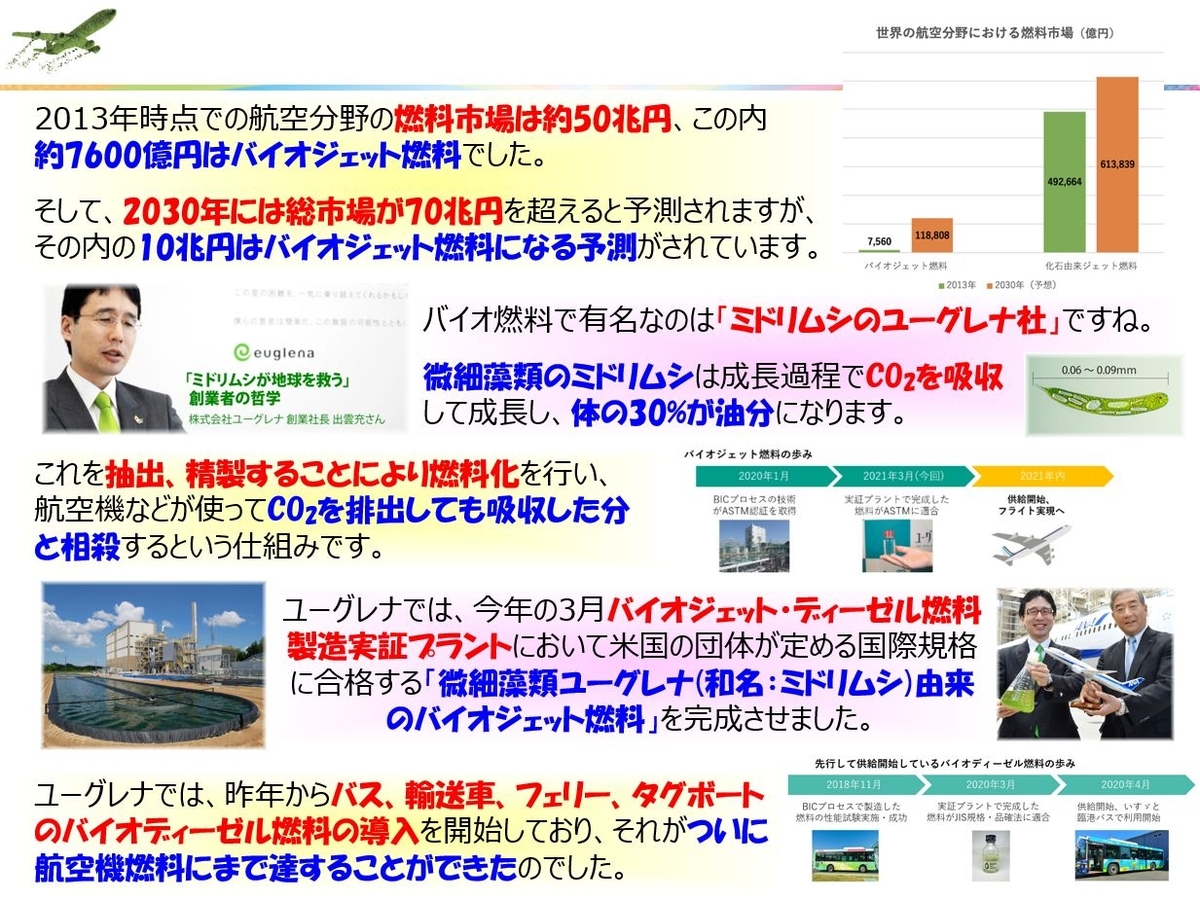The image size is (1200, 901).
Task: Select the yellow 2021年内 timeline arrow
Action: [1042, 476]
